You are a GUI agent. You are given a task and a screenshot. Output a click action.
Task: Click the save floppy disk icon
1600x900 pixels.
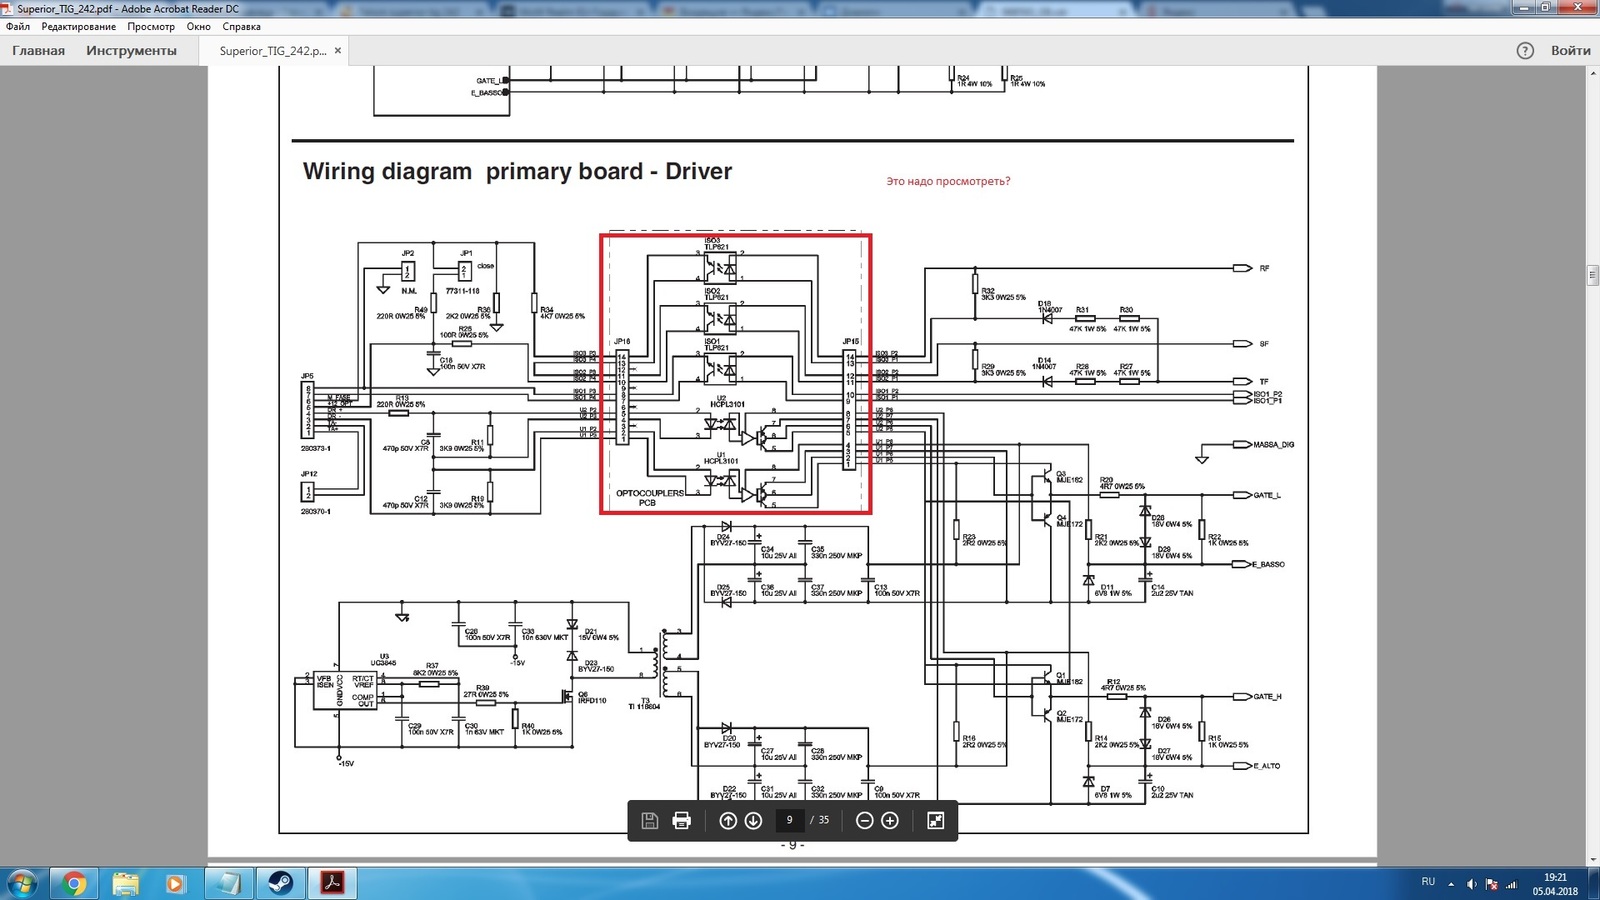pos(649,821)
